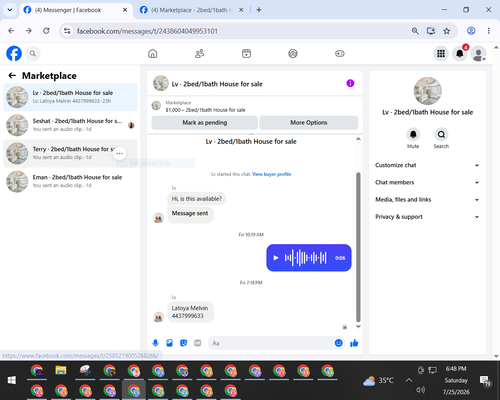The image size is (500, 400).
Task: Open Chrome three-dot menu
Action: pos(489,31)
